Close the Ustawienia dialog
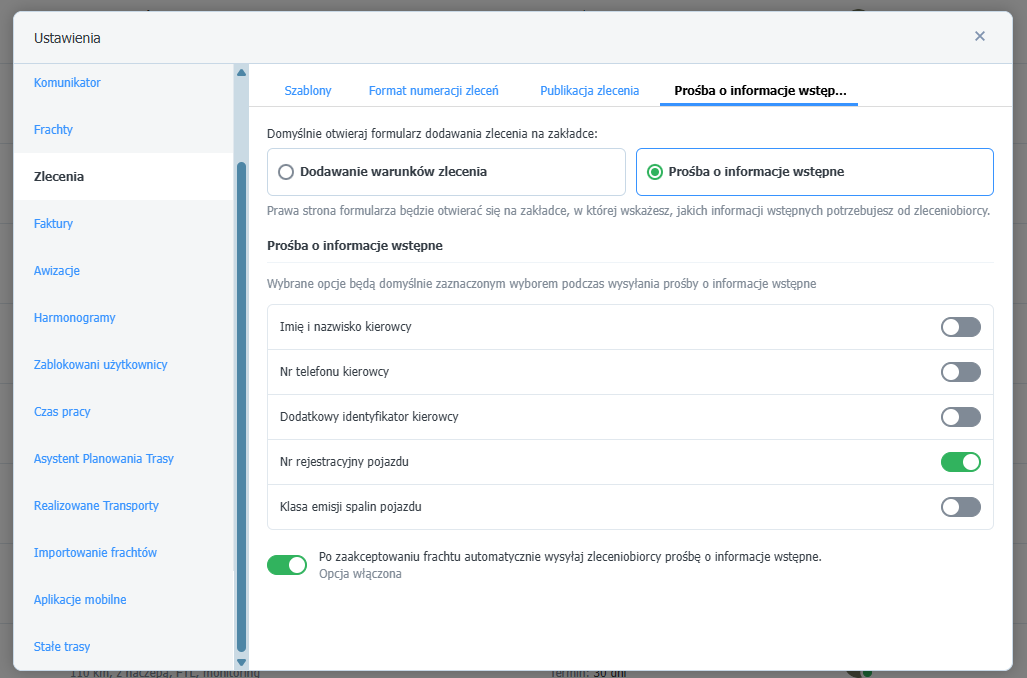 coord(979,36)
